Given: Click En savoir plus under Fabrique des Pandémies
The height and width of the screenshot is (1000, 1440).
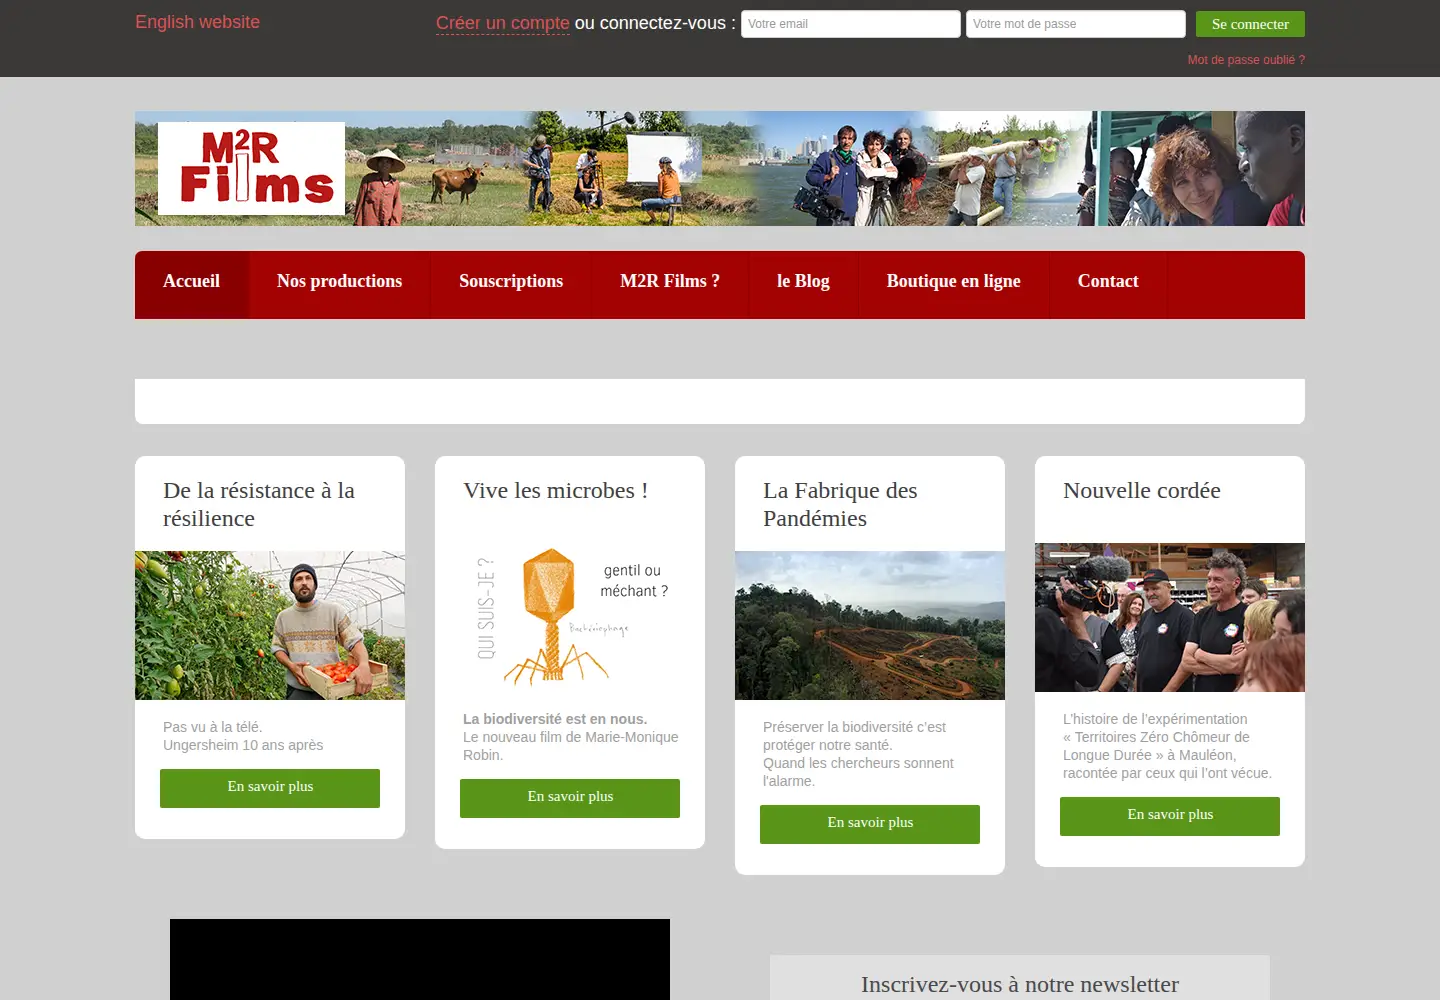Looking at the screenshot, I should point(870,824).
